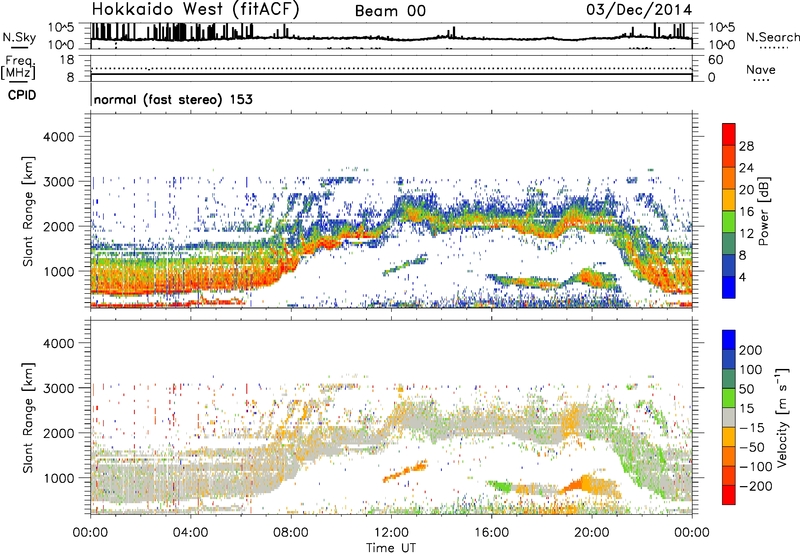800x554 pixels.
Task: Pick the bright blue top segment of Velocity colorbar
Action: (x=729, y=340)
